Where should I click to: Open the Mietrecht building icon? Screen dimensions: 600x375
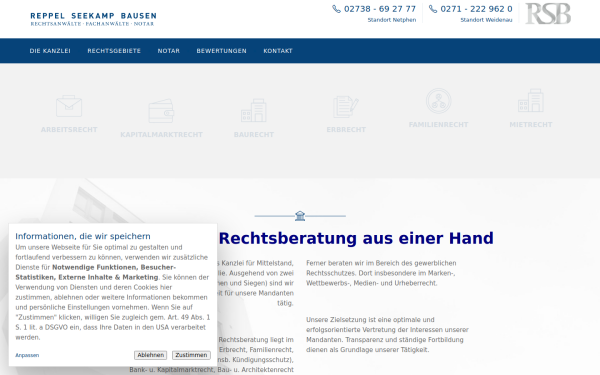click(531, 101)
